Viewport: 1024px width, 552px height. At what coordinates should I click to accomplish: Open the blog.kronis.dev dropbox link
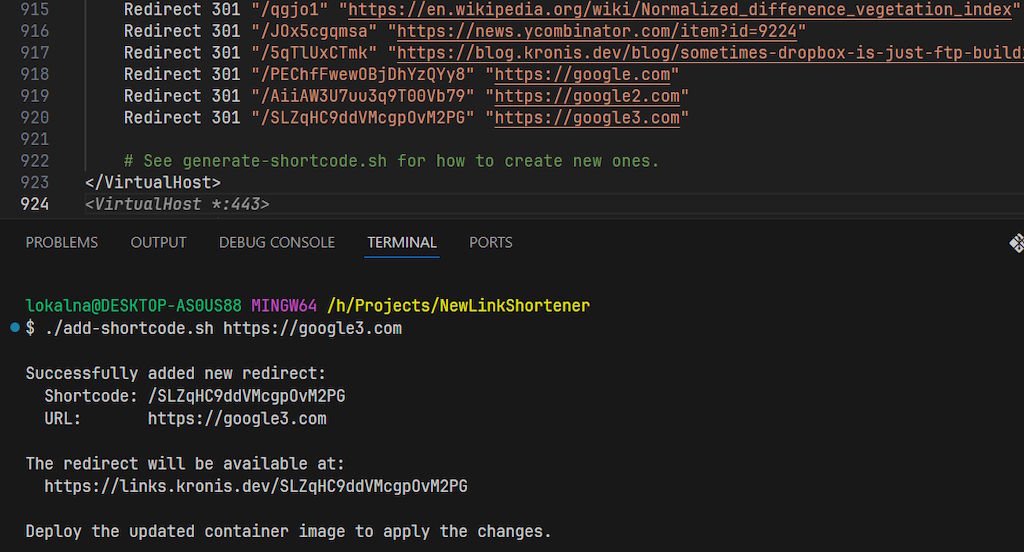pyautogui.click(x=711, y=53)
